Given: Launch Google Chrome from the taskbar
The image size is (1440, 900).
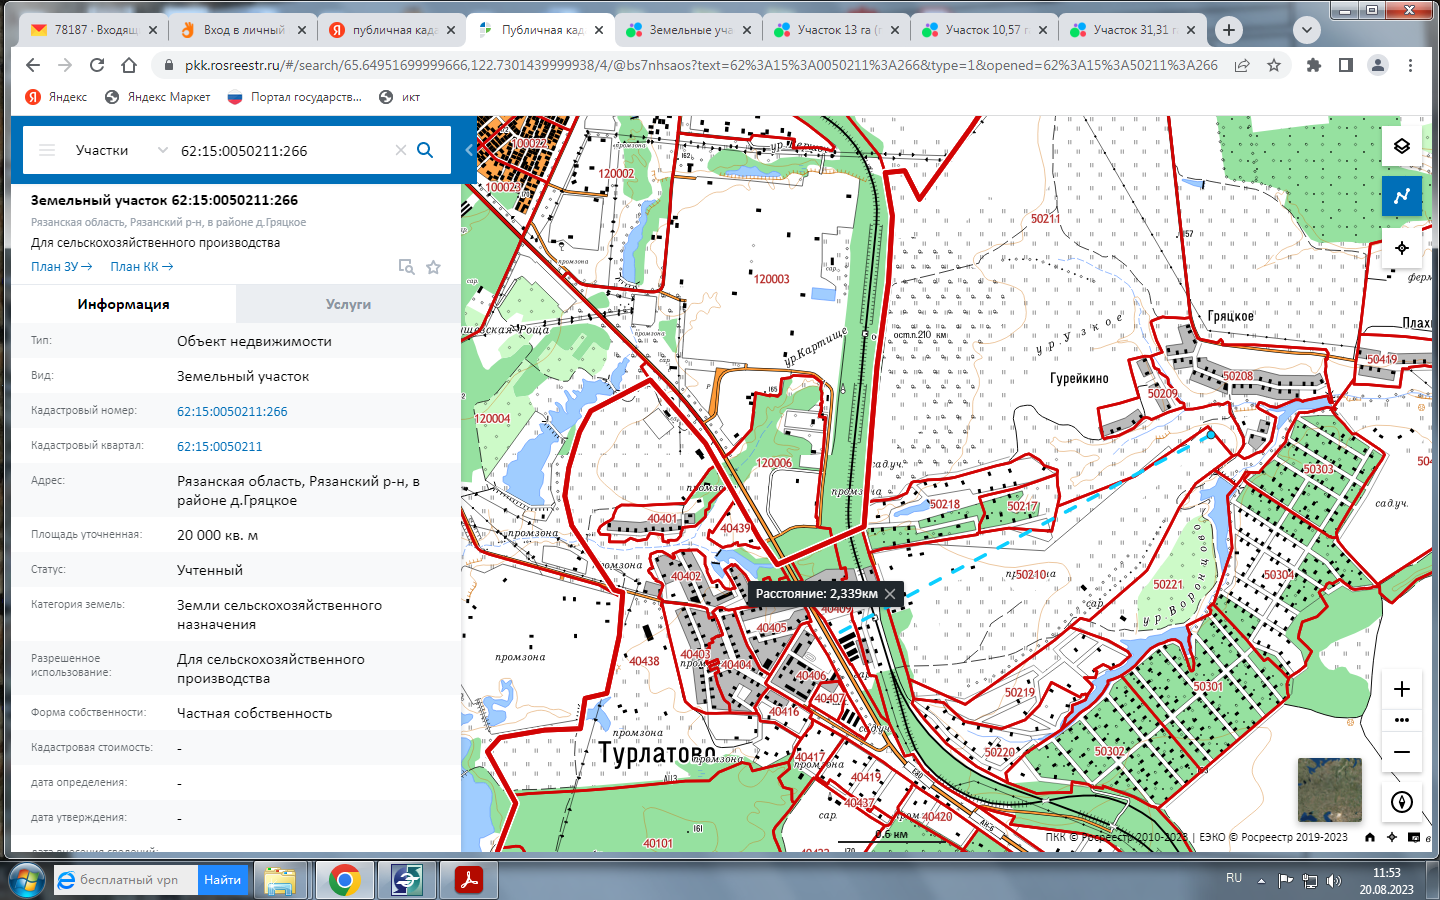Looking at the screenshot, I should point(344,880).
